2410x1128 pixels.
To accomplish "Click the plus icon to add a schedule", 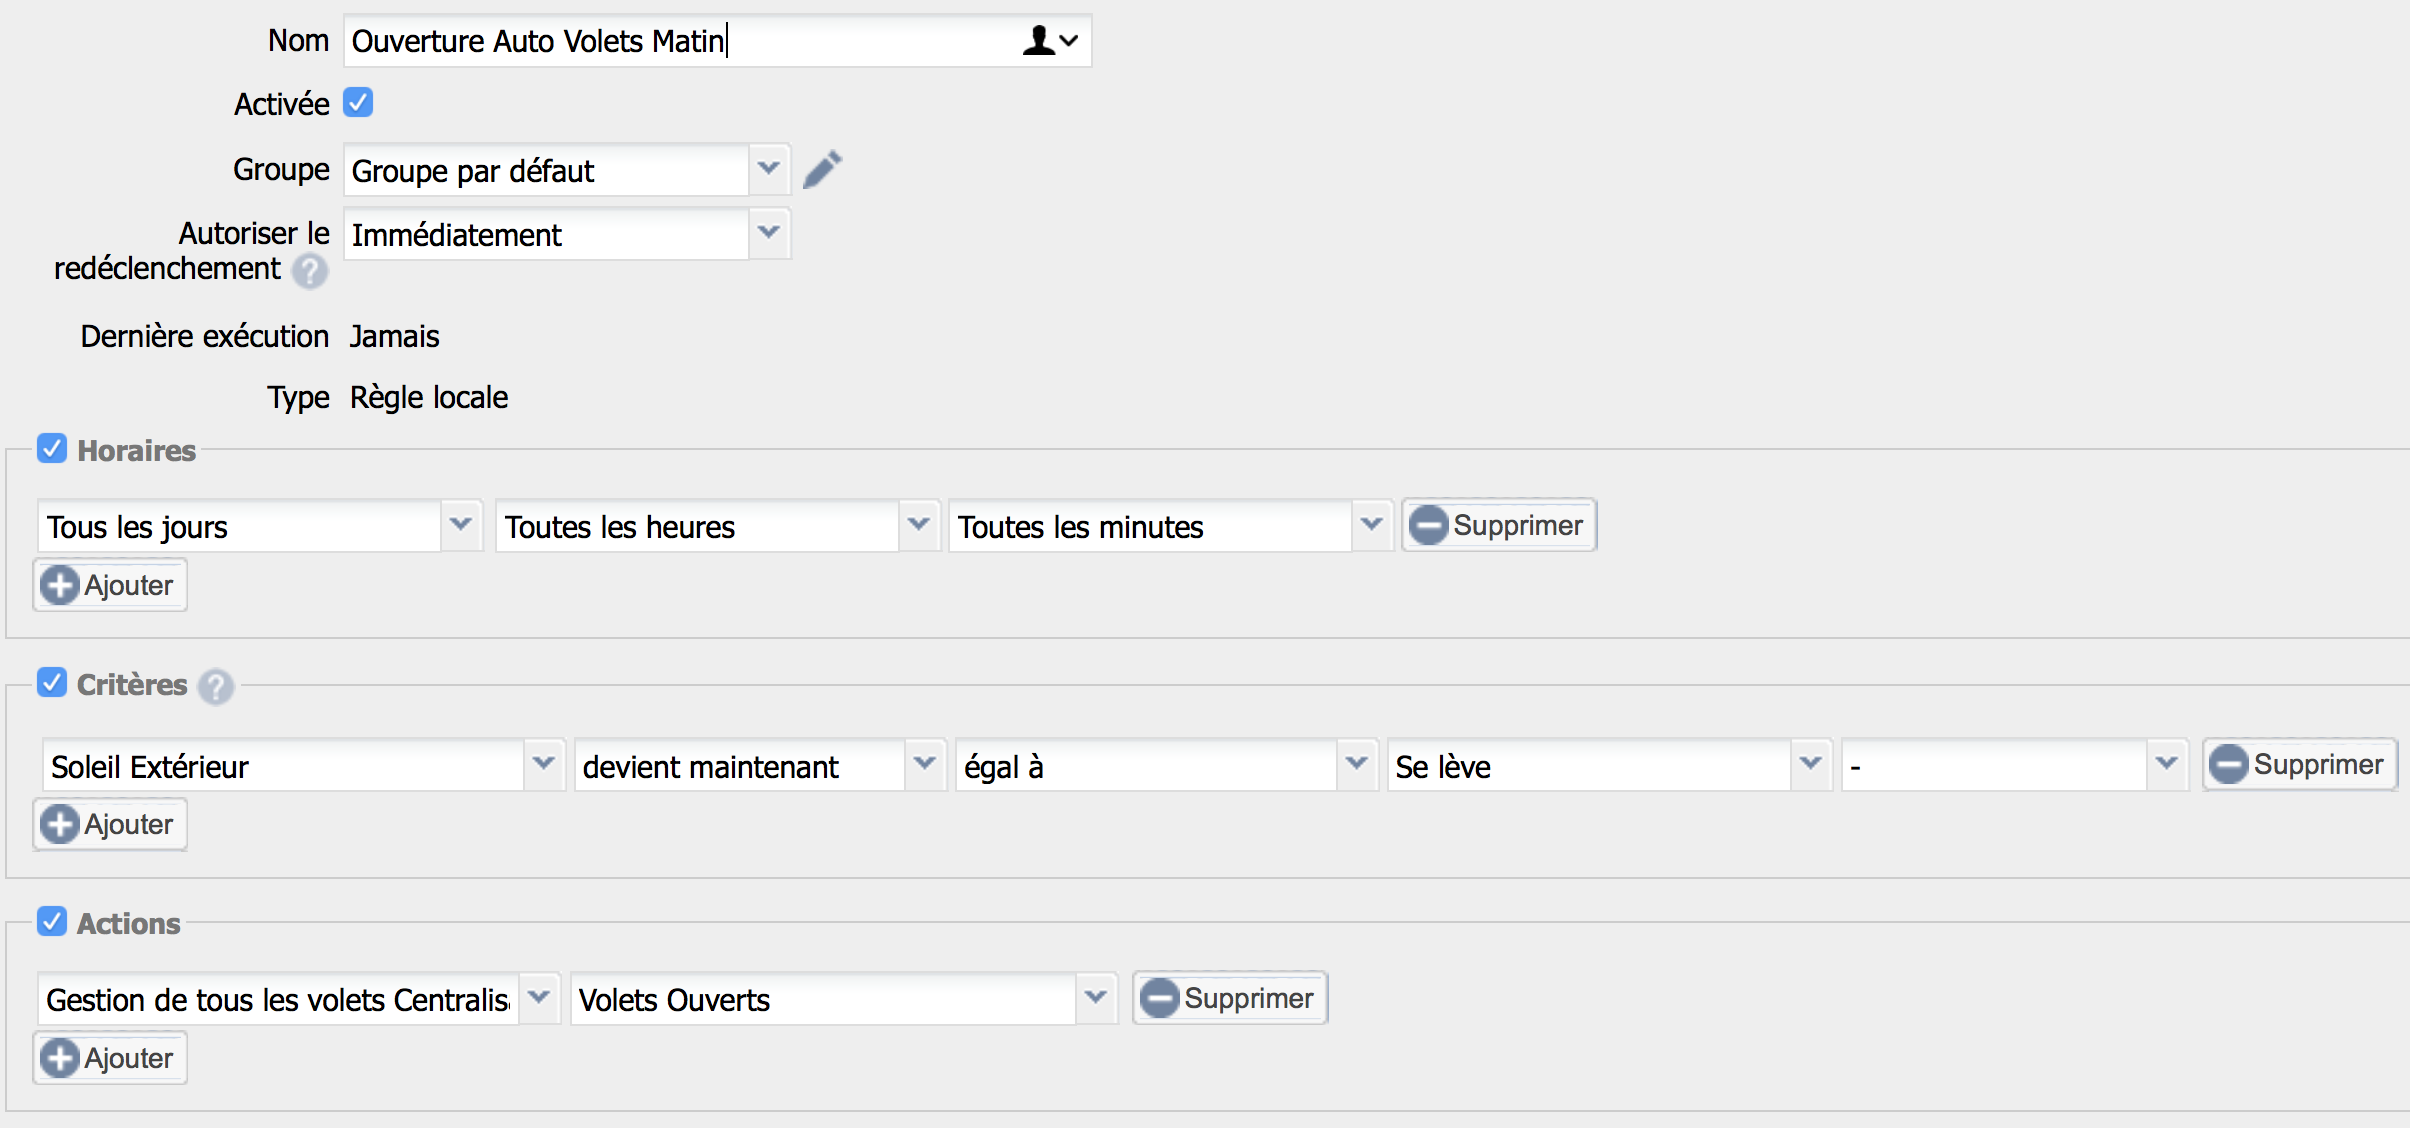I will coord(60,585).
